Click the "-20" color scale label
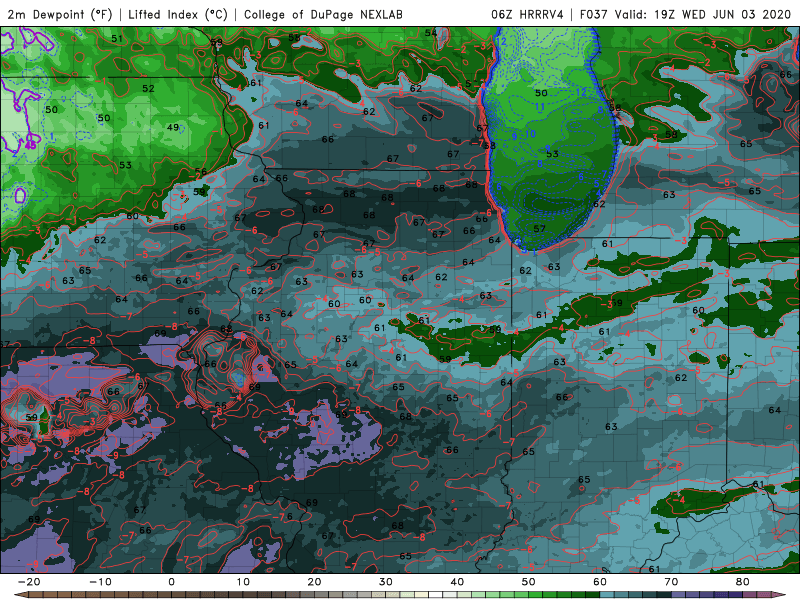Image resolution: width=800 pixels, height=600 pixels. (x=29, y=582)
